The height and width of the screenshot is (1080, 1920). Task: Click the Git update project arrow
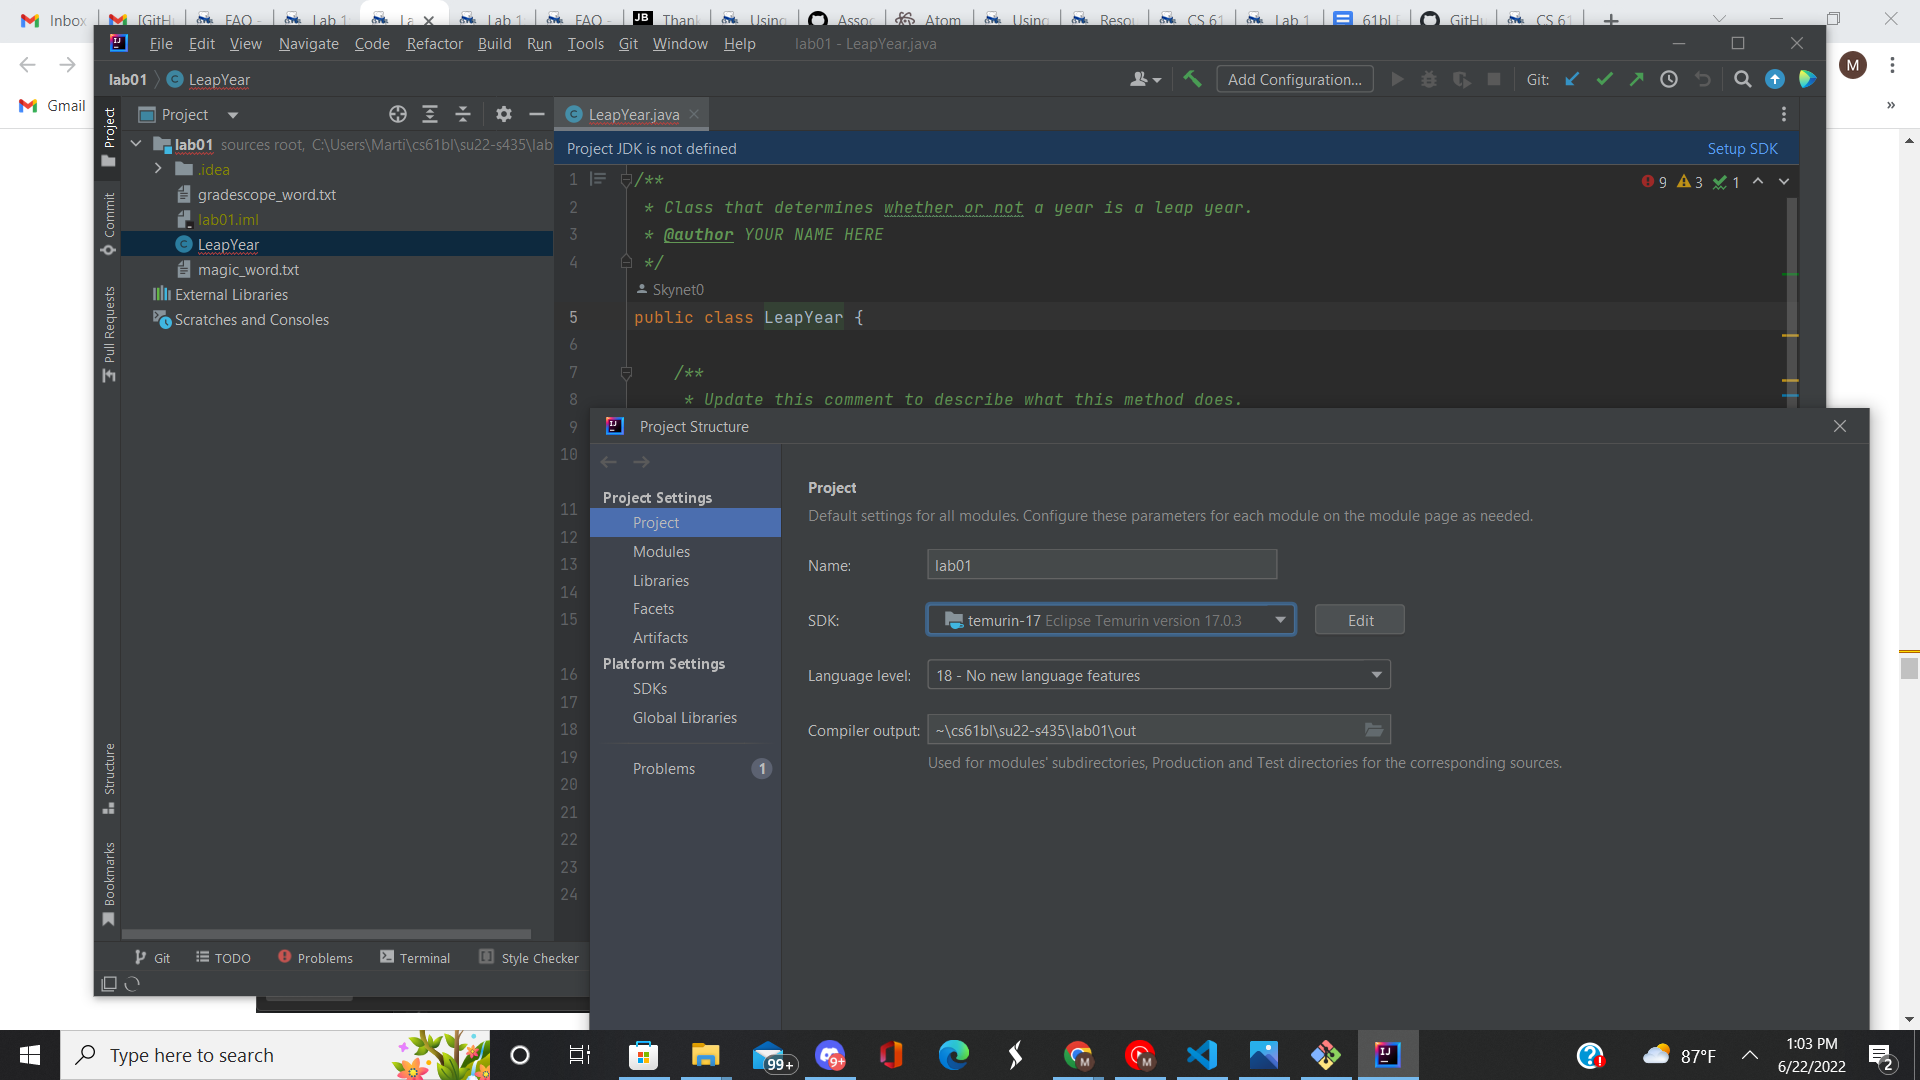(x=1572, y=79)
